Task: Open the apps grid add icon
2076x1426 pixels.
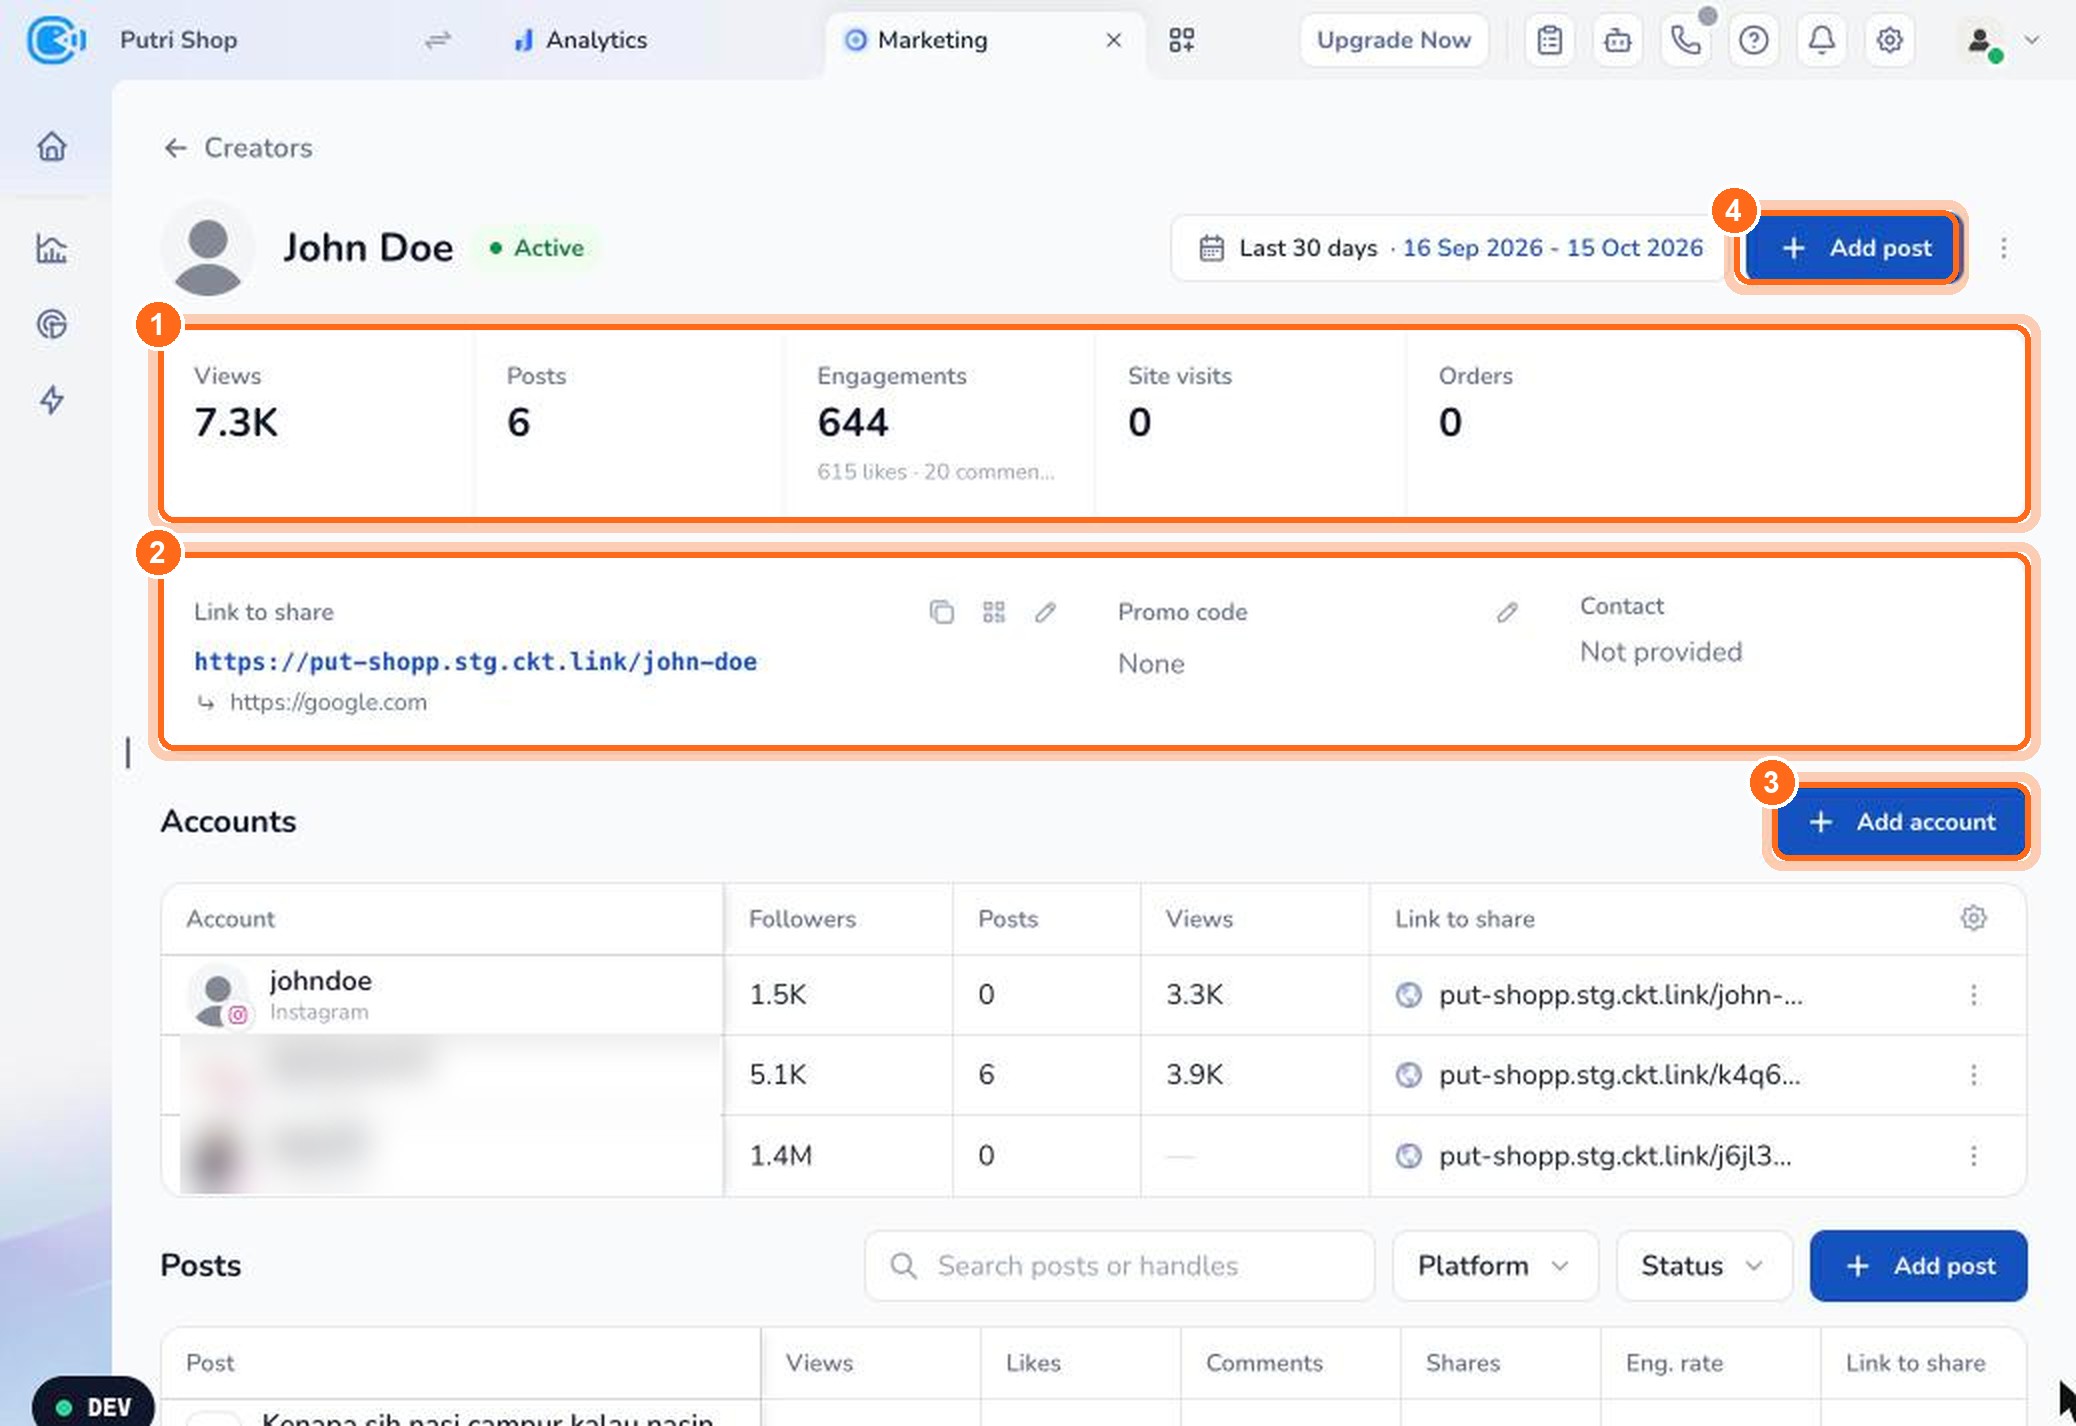Action: (x=1182, y=40)
